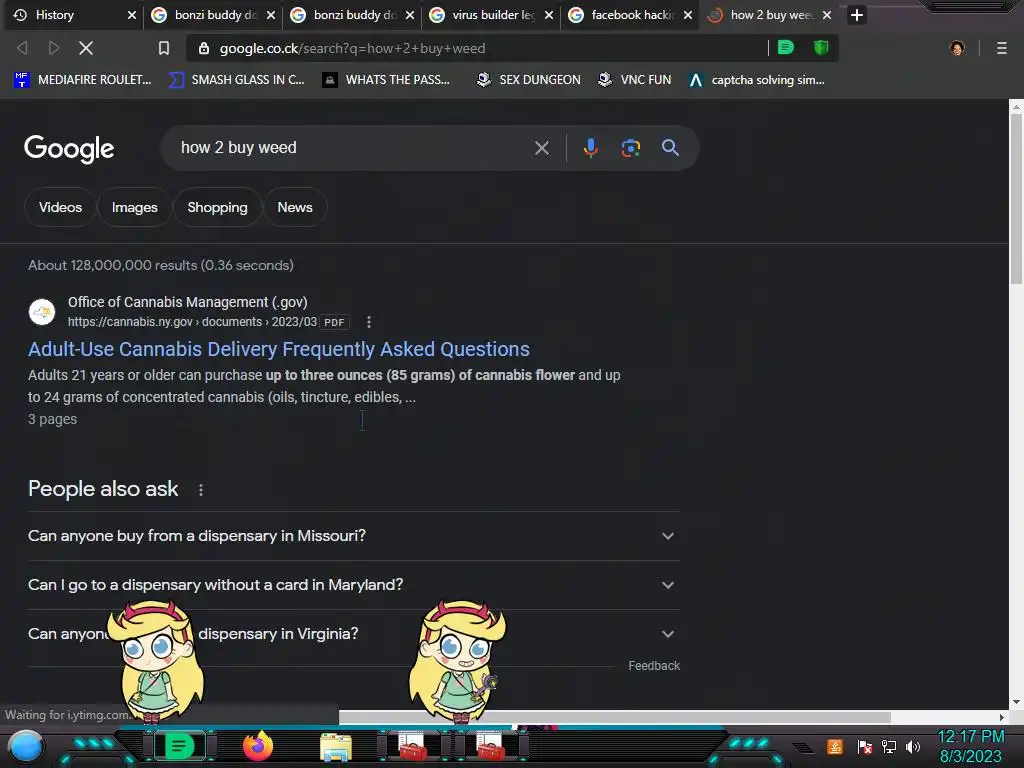Expand the Virginia dispensary question
This screenshot has height=768, width=1024.
point(353,634)
